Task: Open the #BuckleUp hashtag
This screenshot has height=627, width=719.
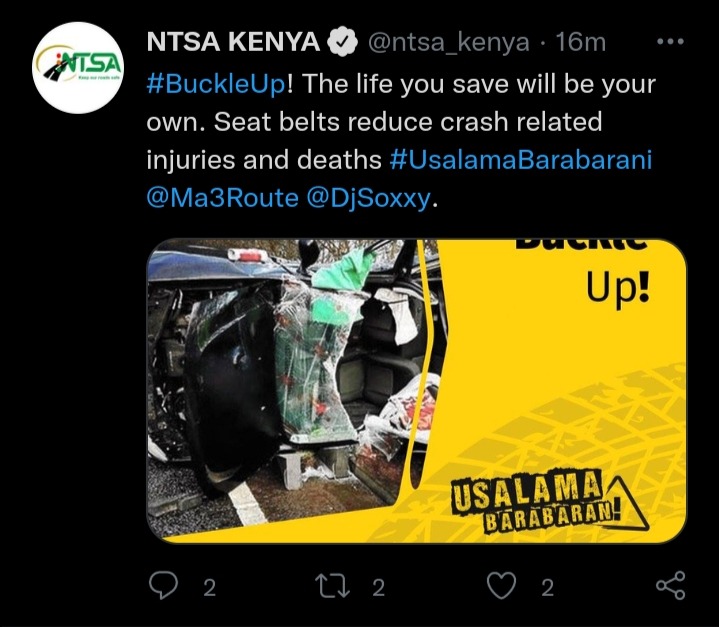Action: tap(216, 84)
